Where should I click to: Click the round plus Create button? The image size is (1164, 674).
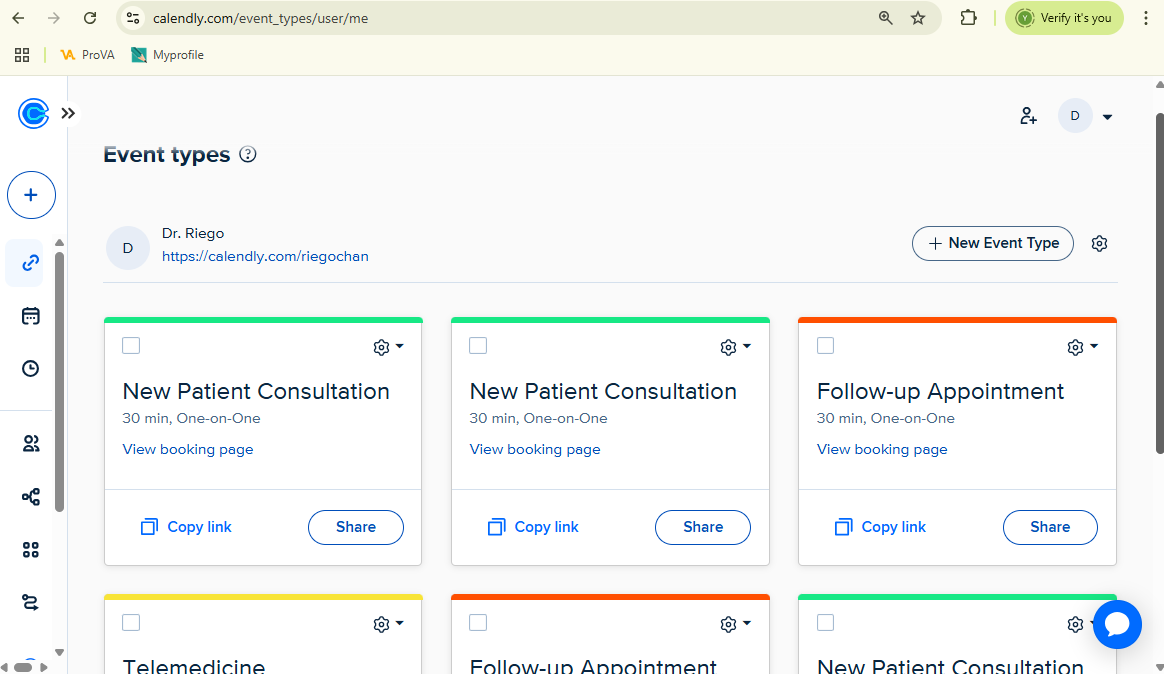click(x=31, y=195)
